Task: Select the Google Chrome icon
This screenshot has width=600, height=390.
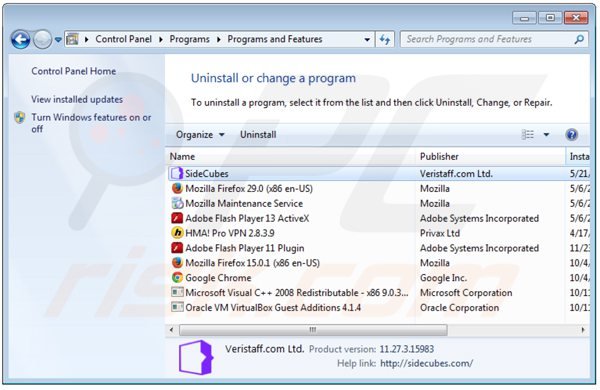Action: (x=177, y=277)
